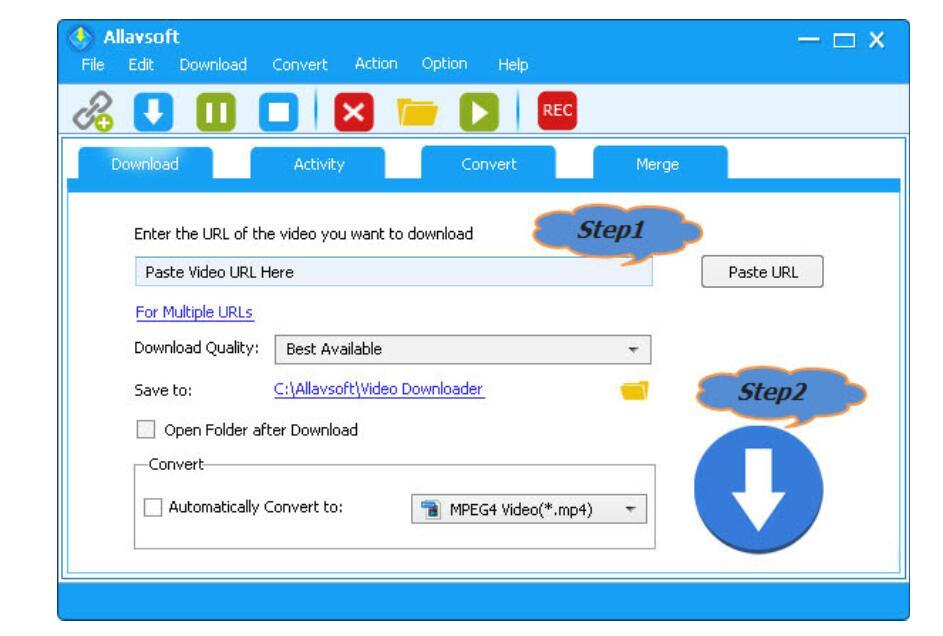This screenshot has height=636, width=943.
Task: Open the Help menu
Action: point(512,64)
